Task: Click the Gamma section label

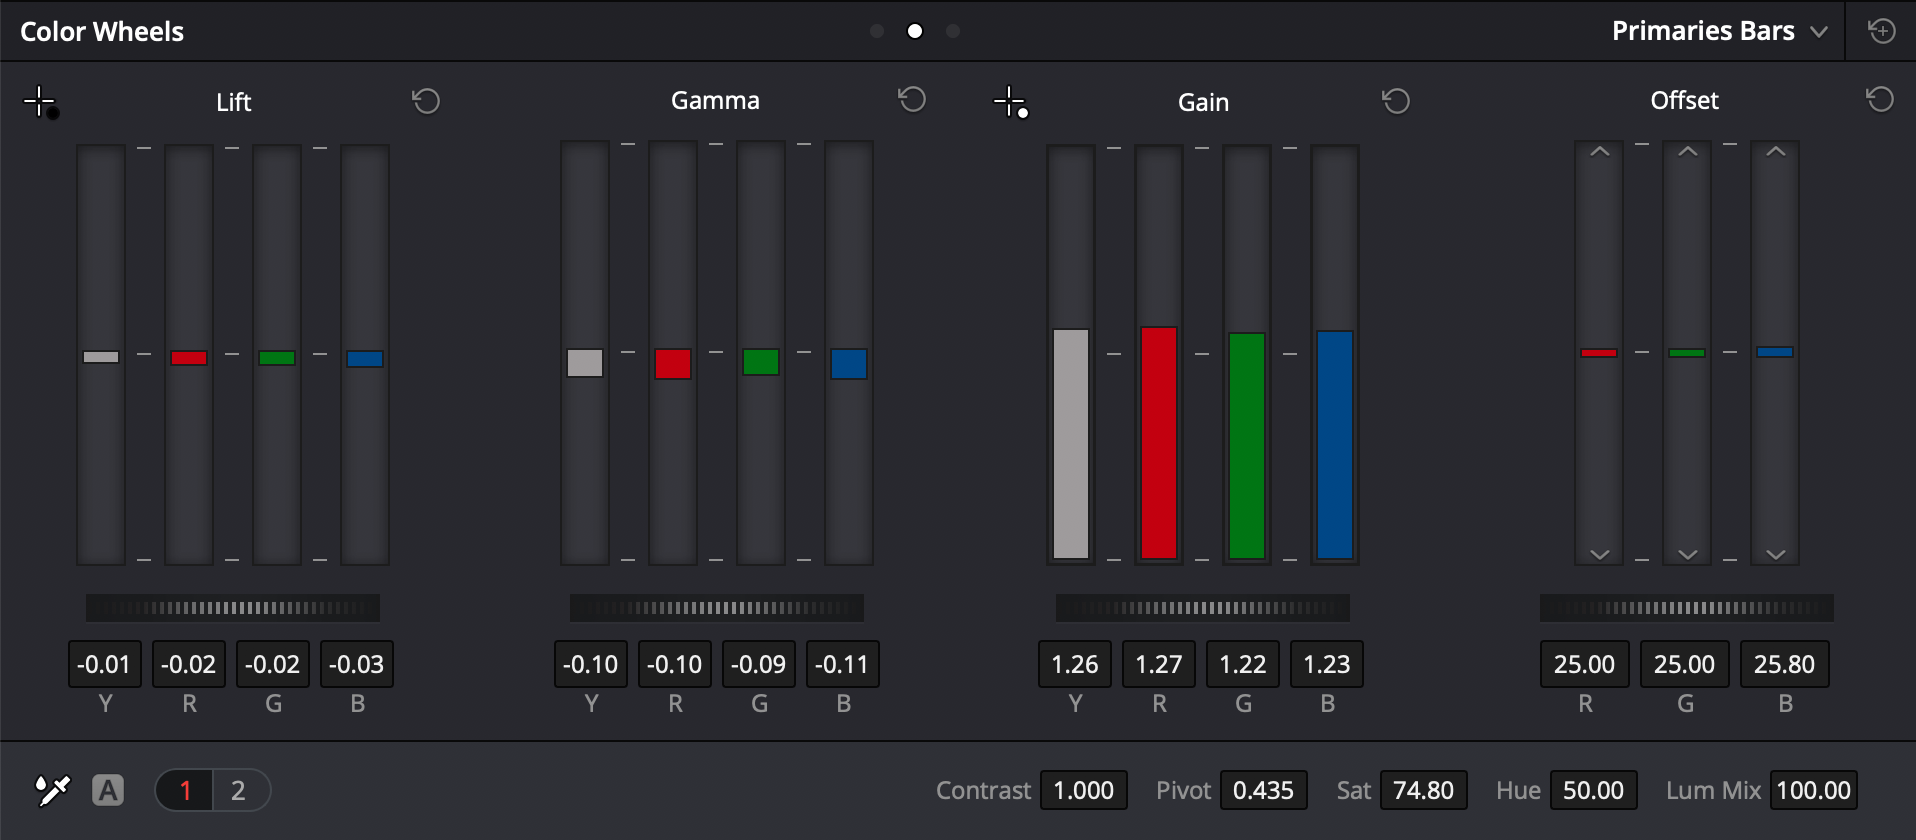Action: click(x=715, y=100)
